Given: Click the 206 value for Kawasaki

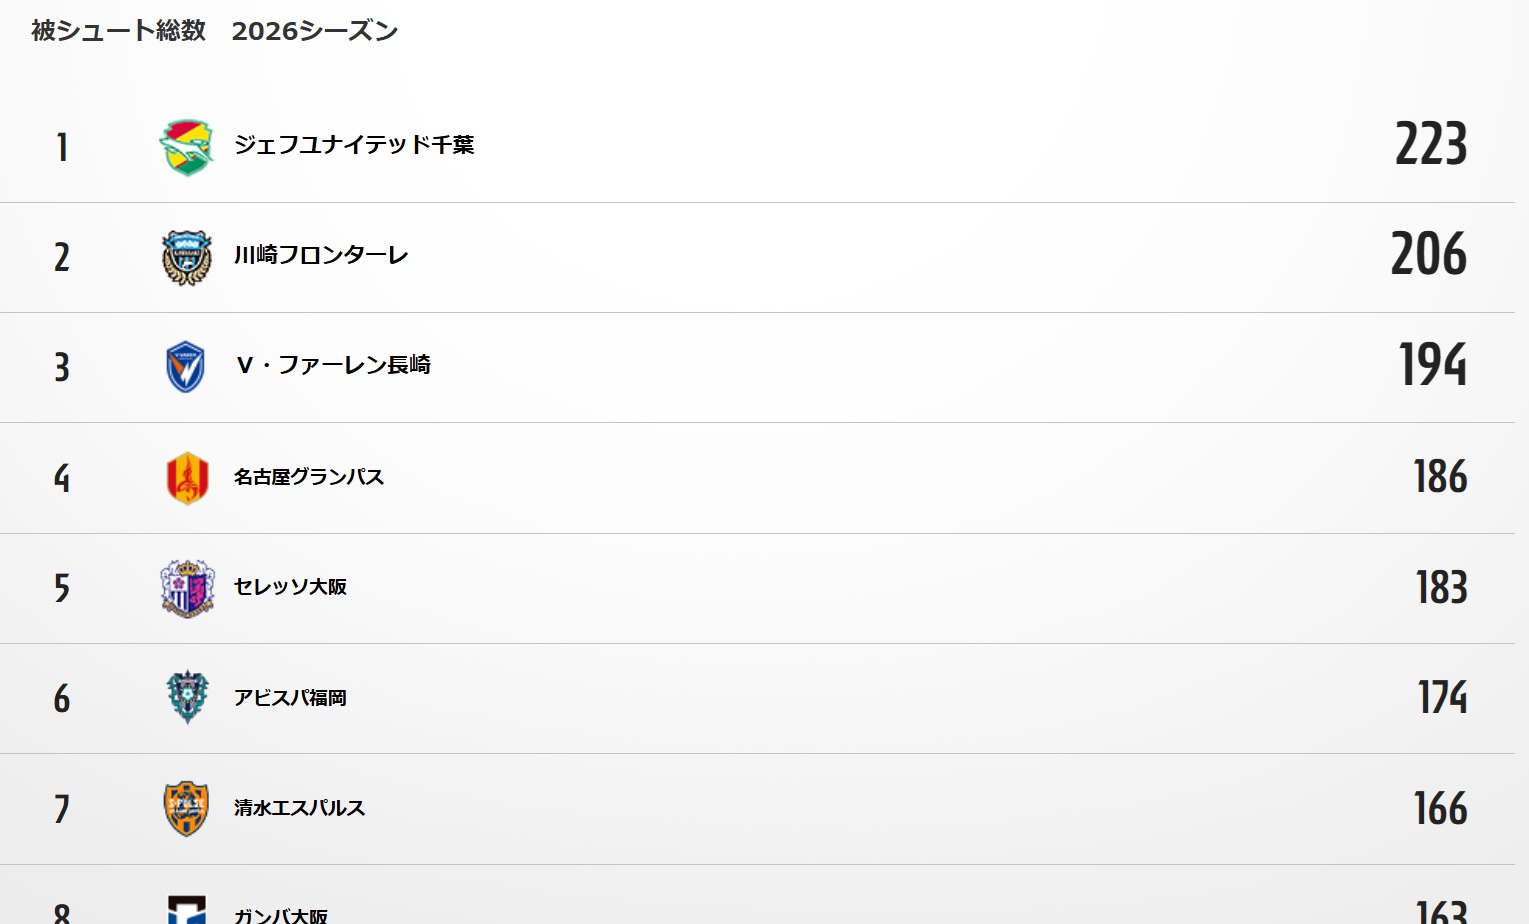Looking at the screenshot, I should coord(1429,254).
